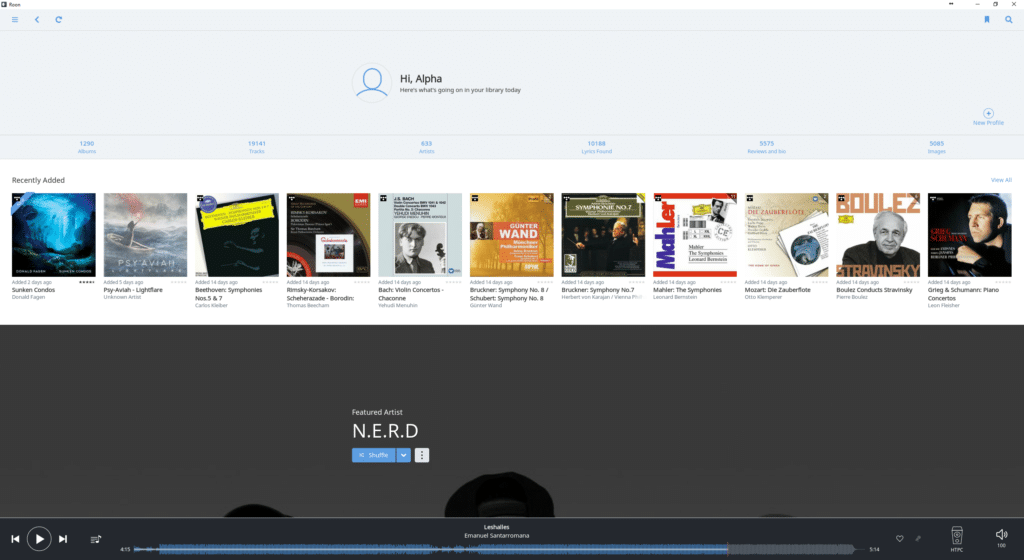The image size is (1024, 560).
Task: Click the artist name Yehudi Menuhin
Action: [398, 305]
